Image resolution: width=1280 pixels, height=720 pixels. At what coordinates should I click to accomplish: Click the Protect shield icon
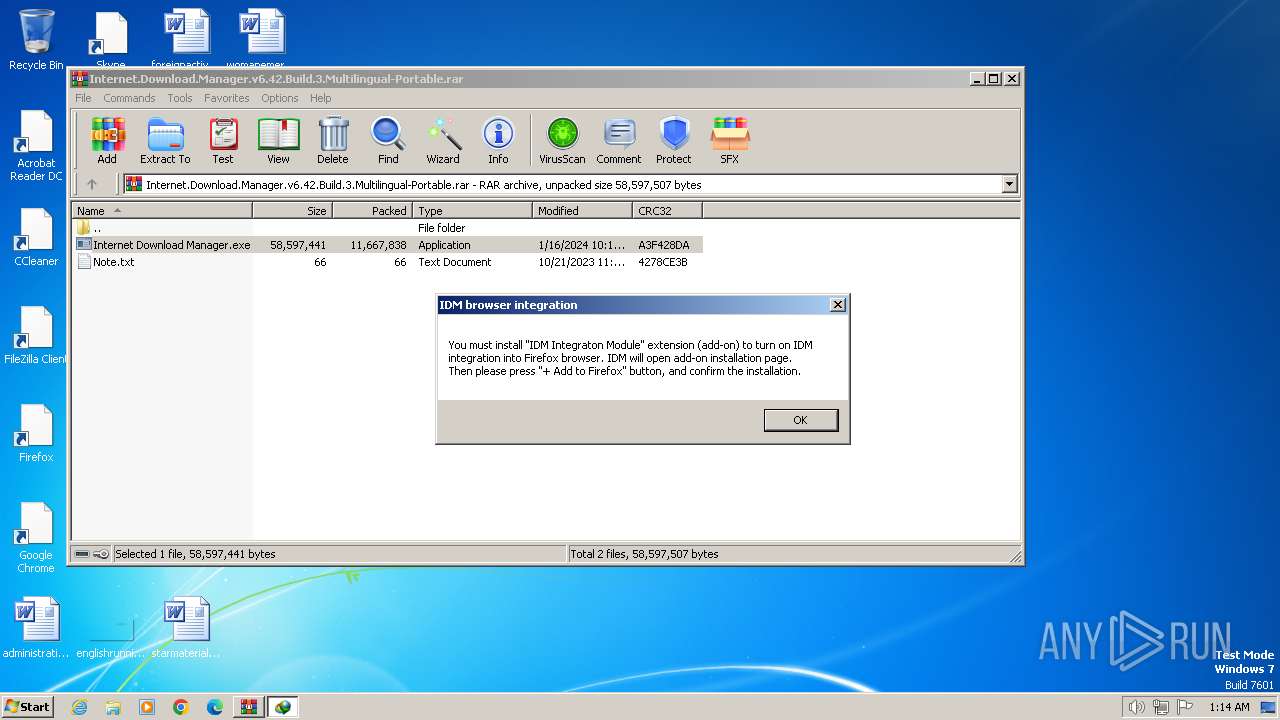(x=674, y=141)
